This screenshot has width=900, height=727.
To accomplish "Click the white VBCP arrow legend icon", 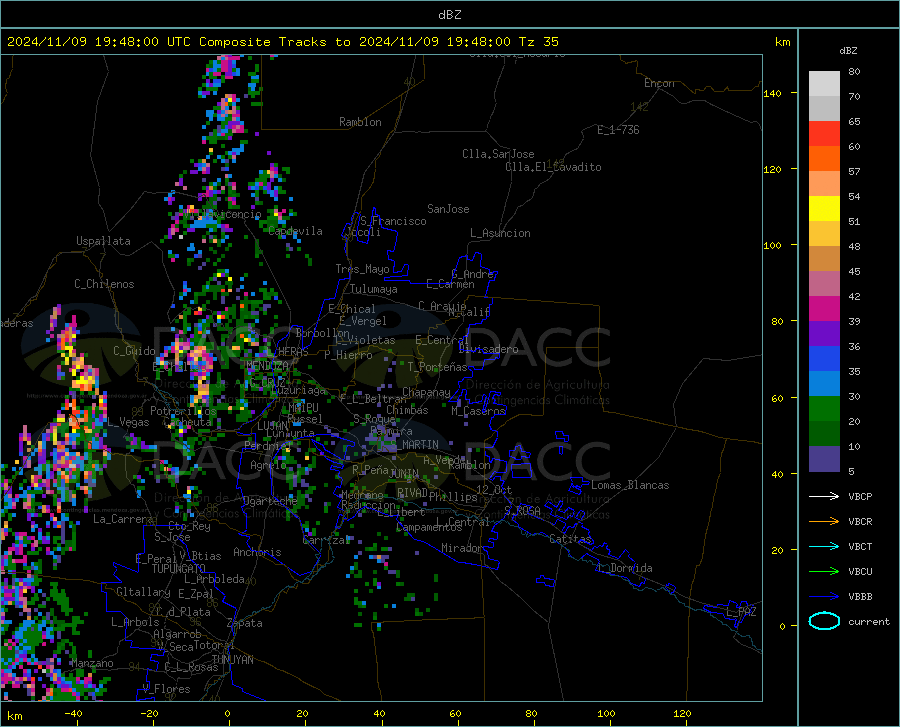I will [824, 496].
